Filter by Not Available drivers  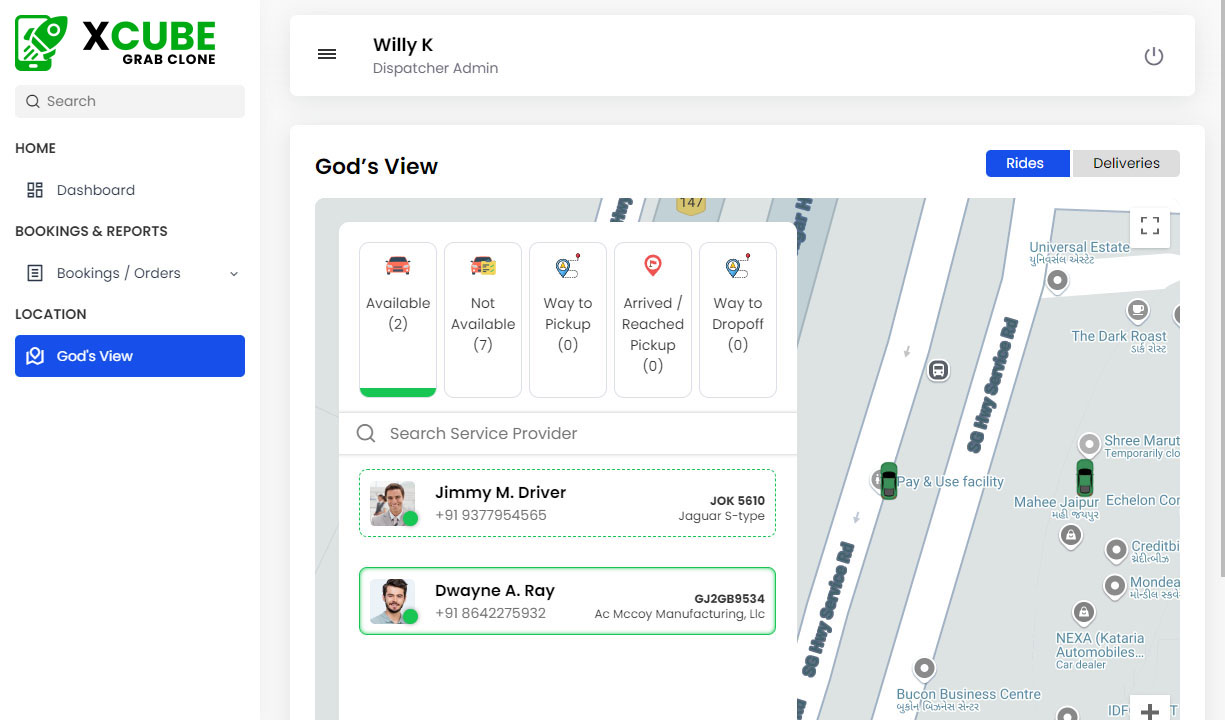coord(483,318)
